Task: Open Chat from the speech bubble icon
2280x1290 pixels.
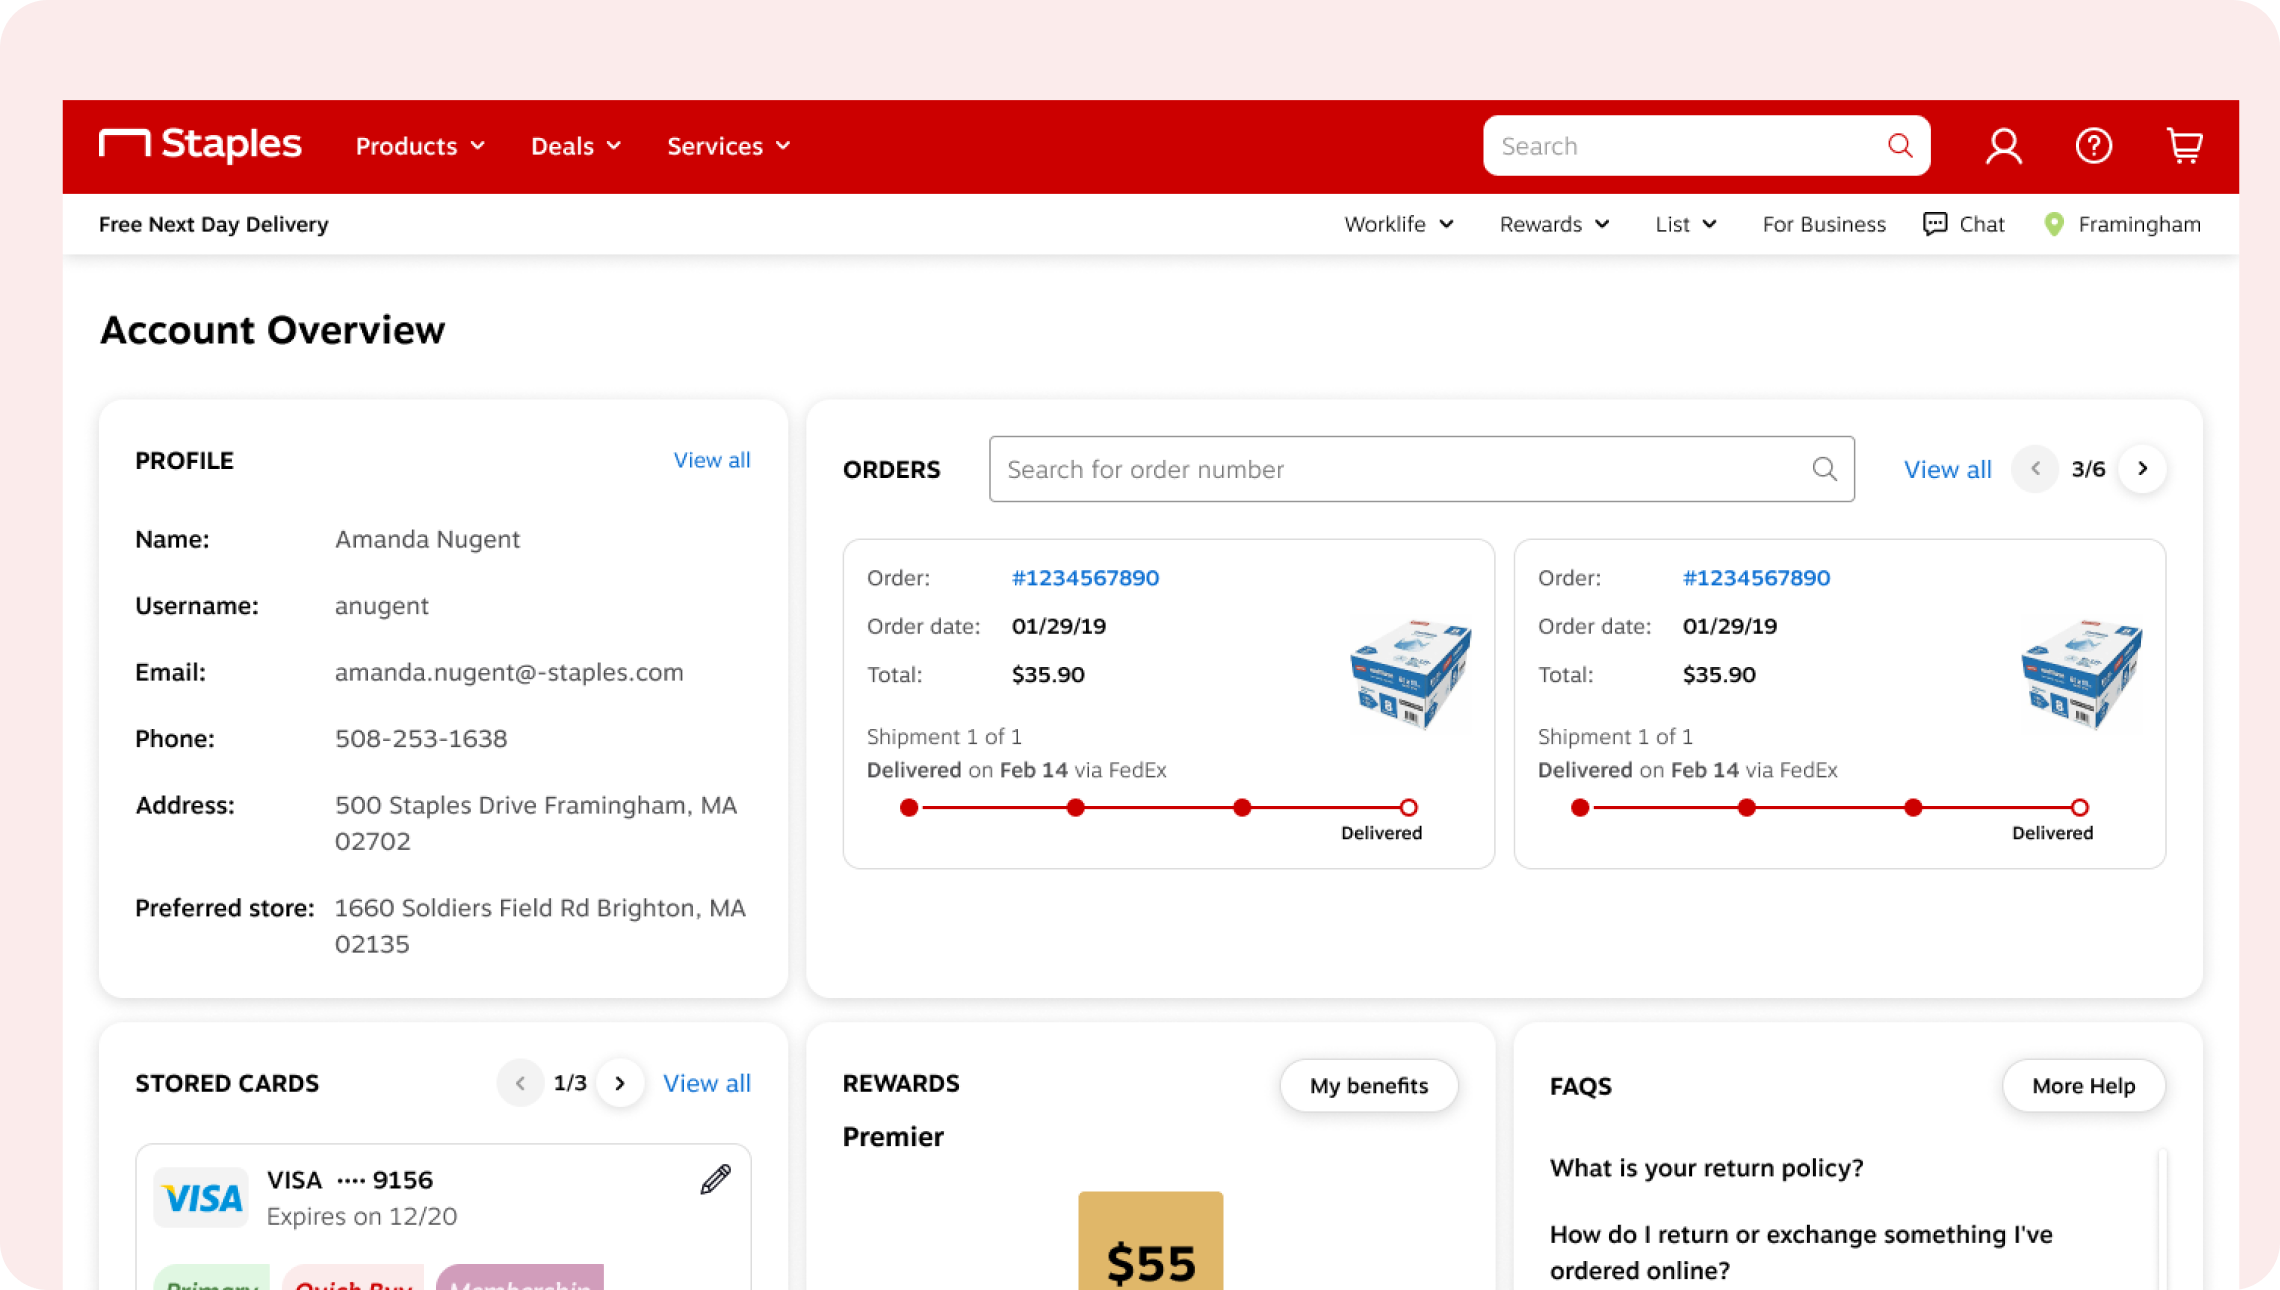Action: 1935,224
